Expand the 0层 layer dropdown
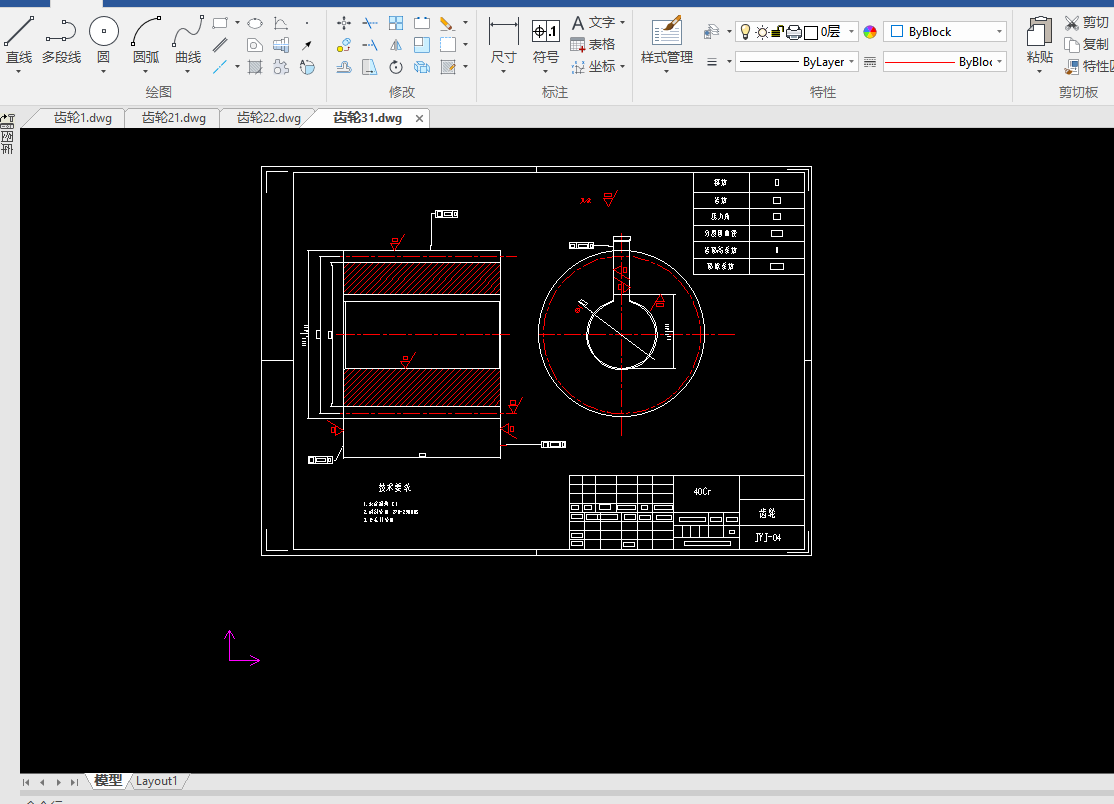 [850, 32]
